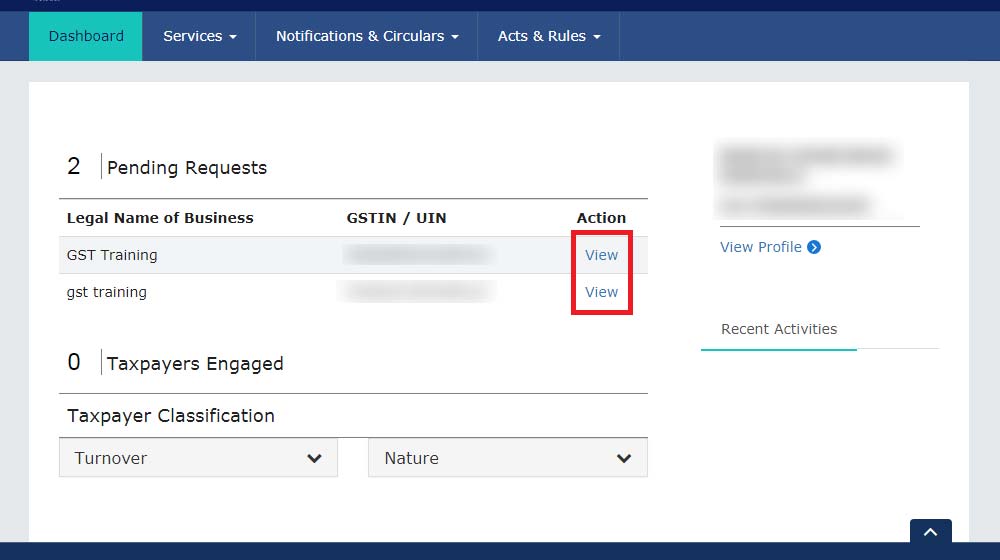The image size is (1000, 560).
Task: Click the GSTIN / UIN column header
Action: tap(396, 218)
